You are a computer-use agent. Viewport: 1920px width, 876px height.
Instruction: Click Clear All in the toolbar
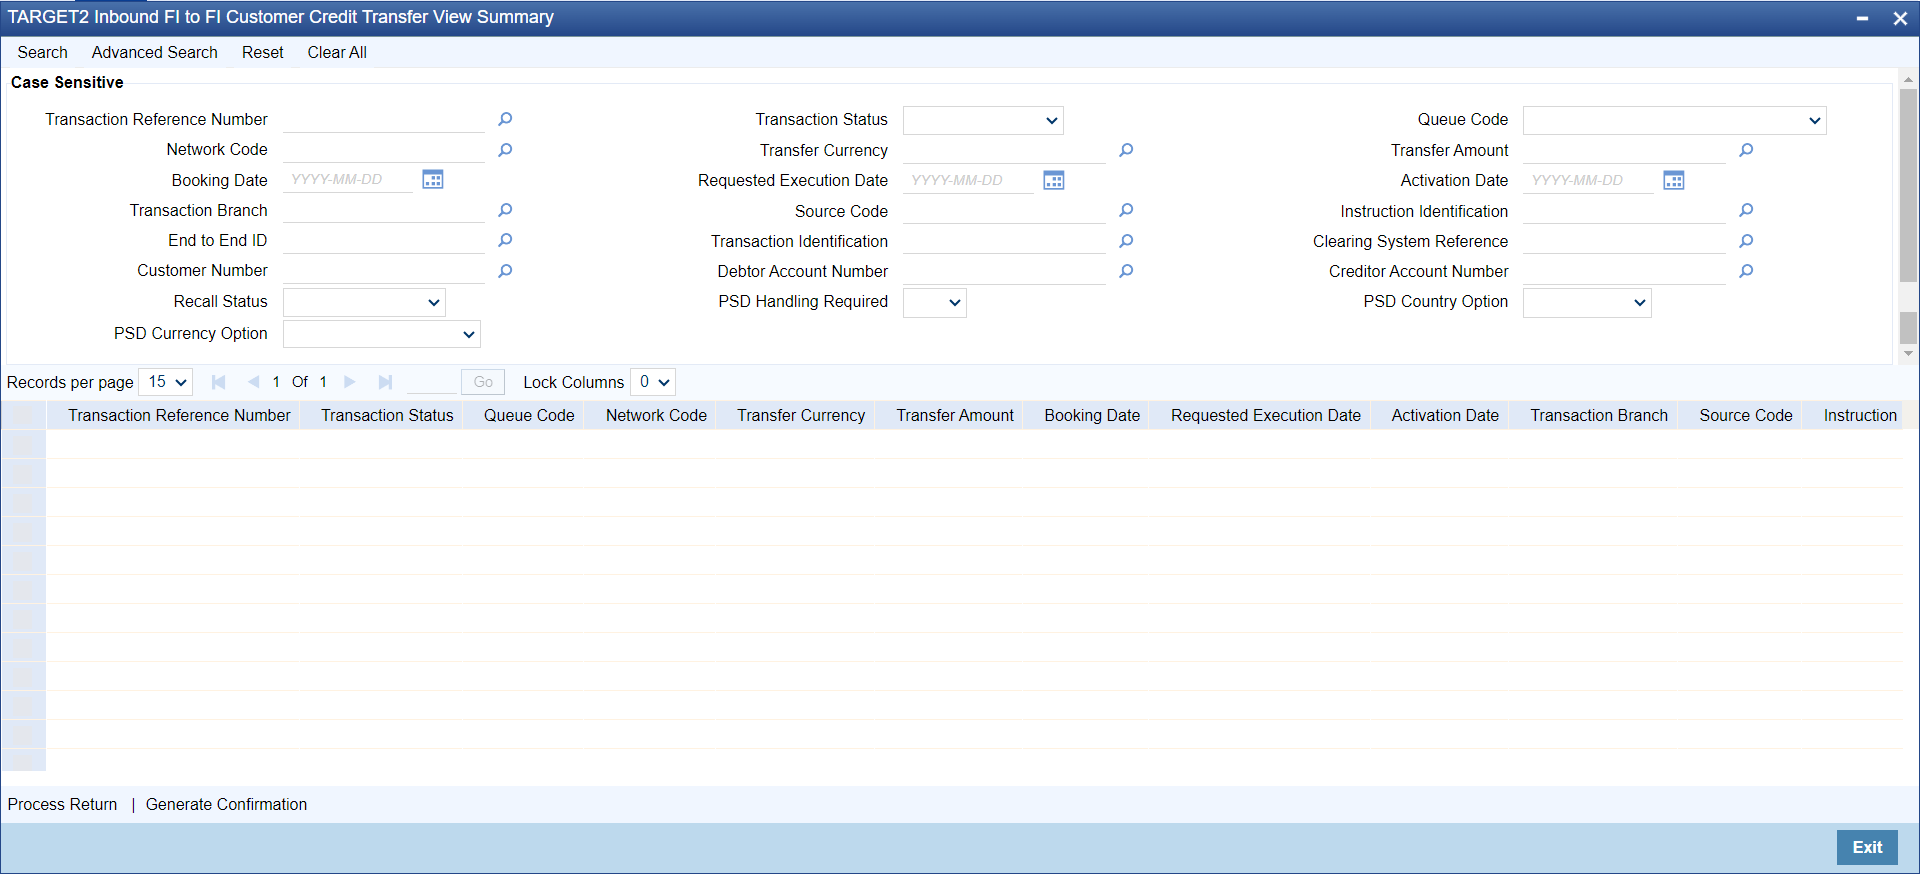pyautogui.click(x=337, y=53)
